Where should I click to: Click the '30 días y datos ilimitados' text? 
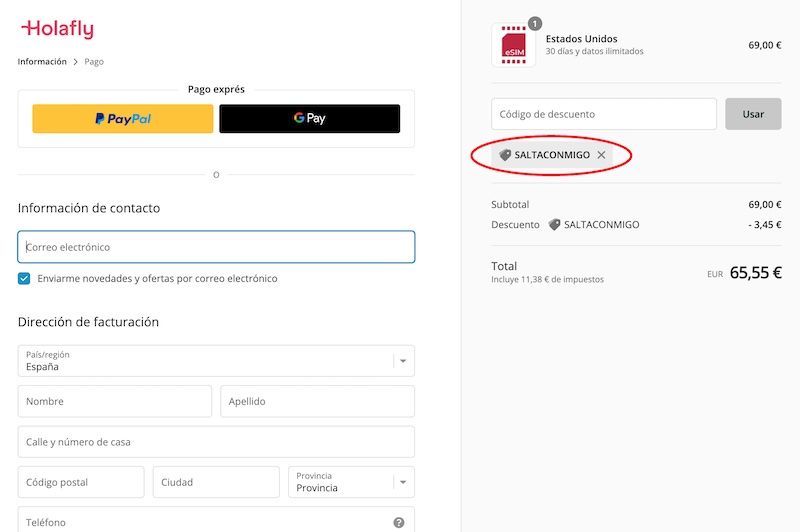594,51
